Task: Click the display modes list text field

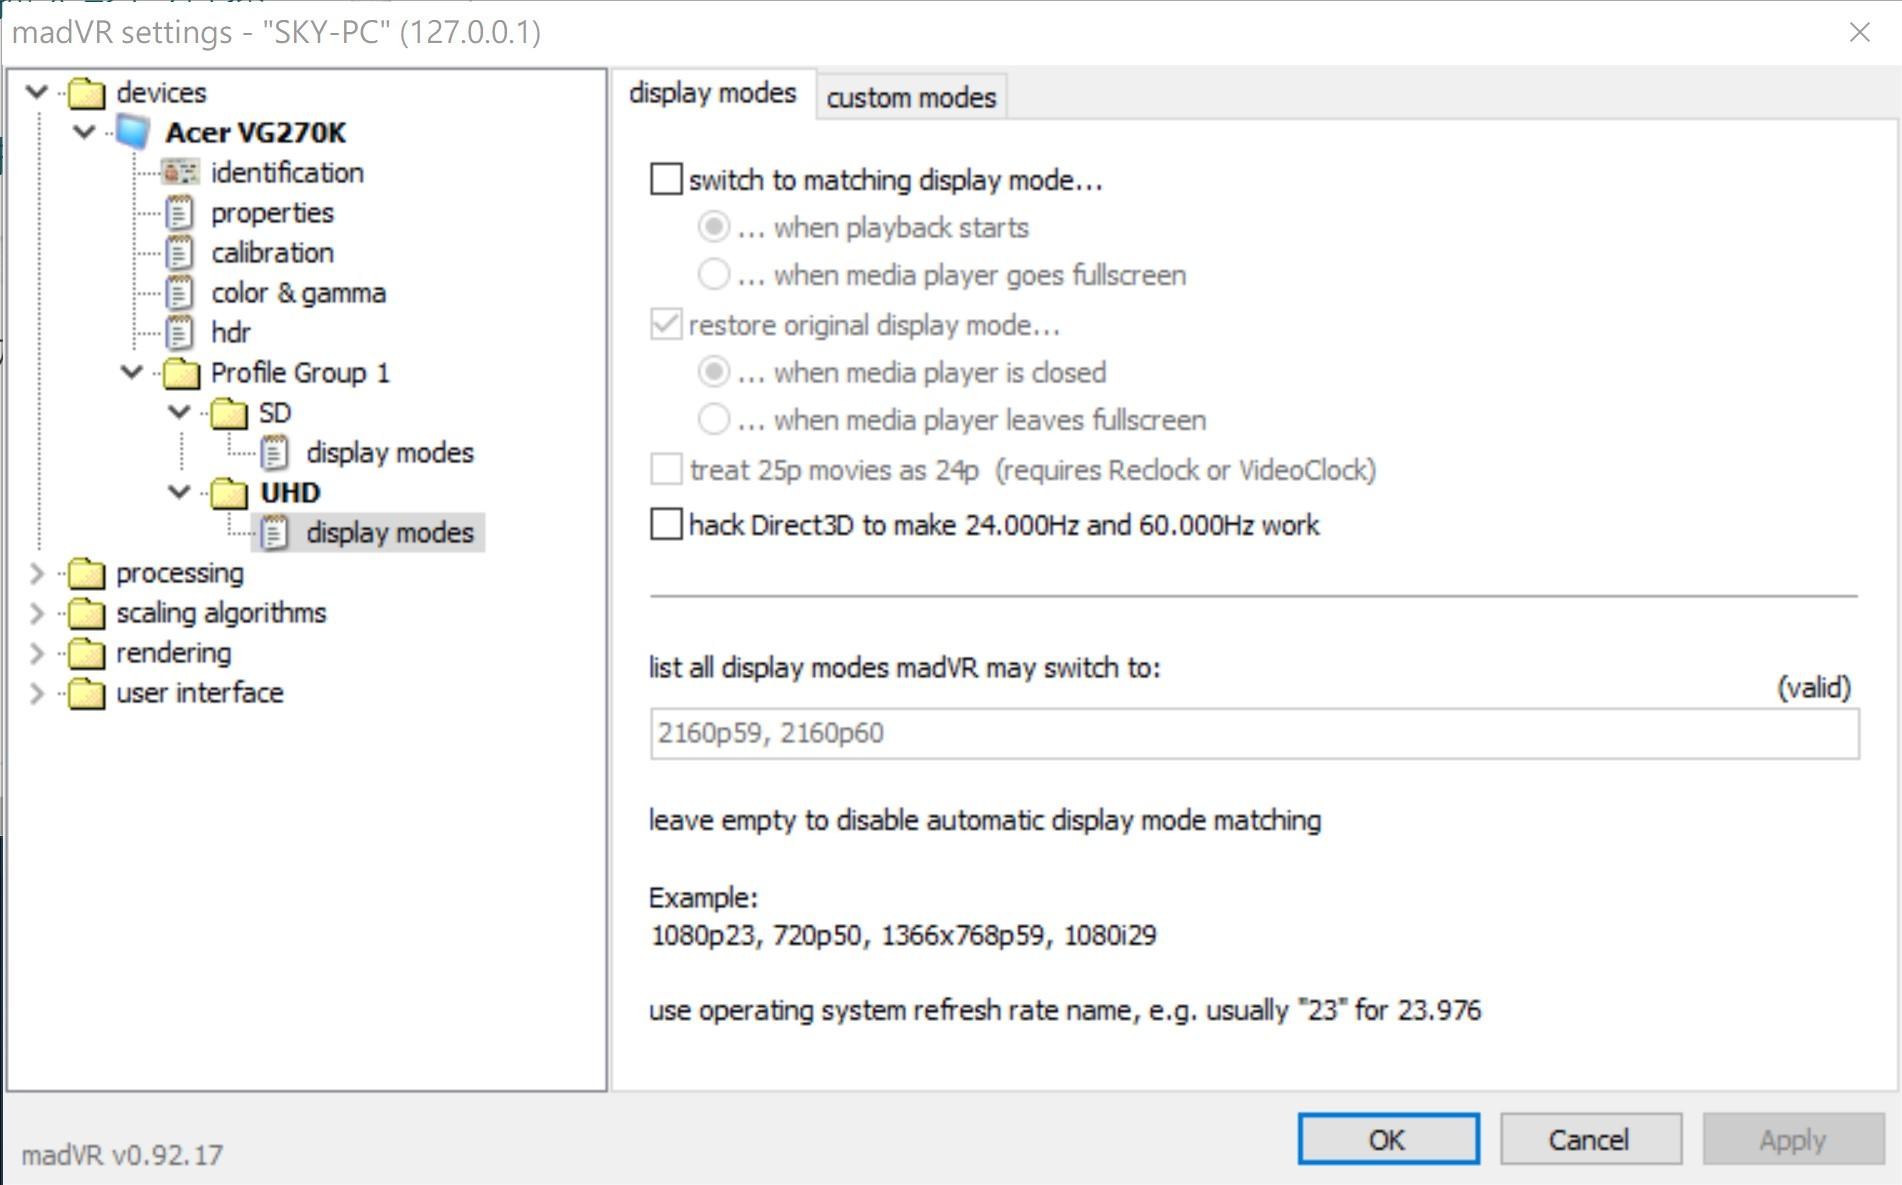Action: (x=1253, y=733)
